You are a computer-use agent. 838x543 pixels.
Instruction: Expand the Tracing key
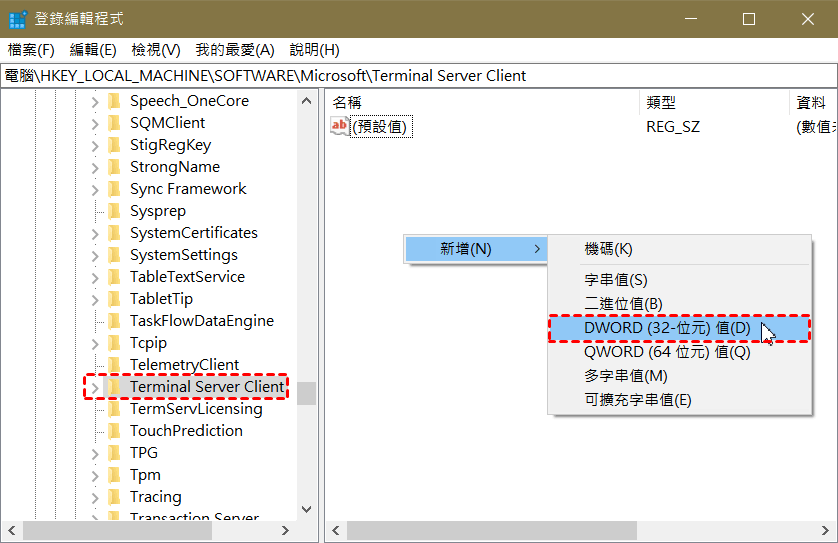pyautogui.click(x=95, y=498)
